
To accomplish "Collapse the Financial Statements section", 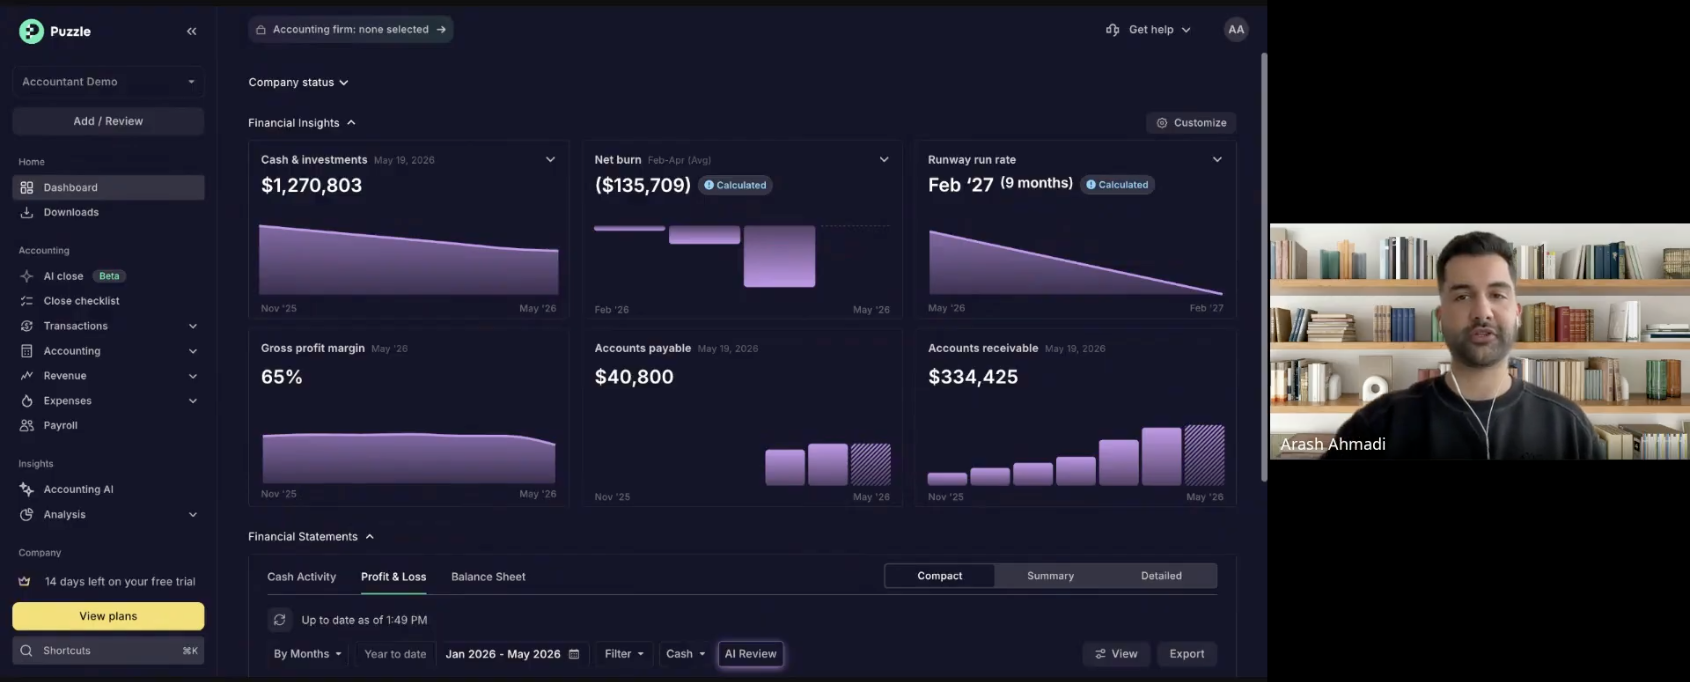I will pos(311,537).
